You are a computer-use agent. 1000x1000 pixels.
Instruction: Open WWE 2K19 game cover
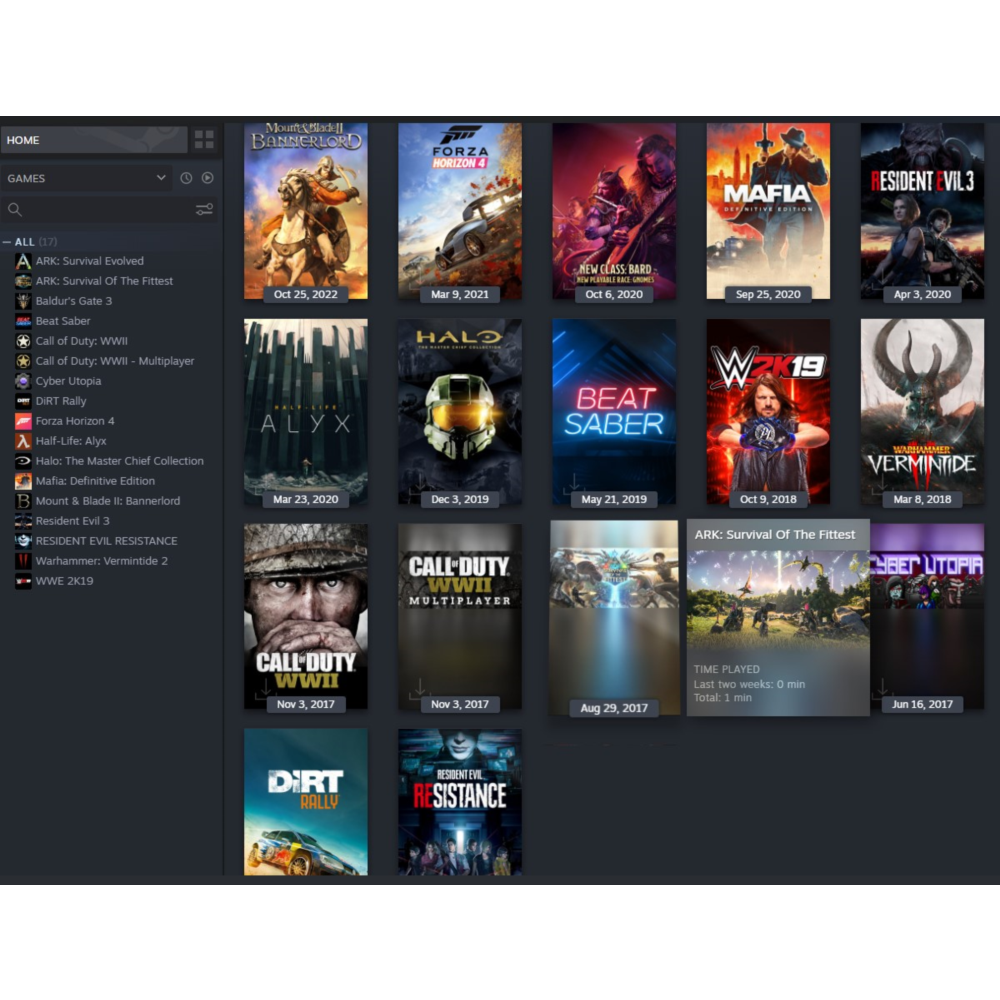[768, 411]
